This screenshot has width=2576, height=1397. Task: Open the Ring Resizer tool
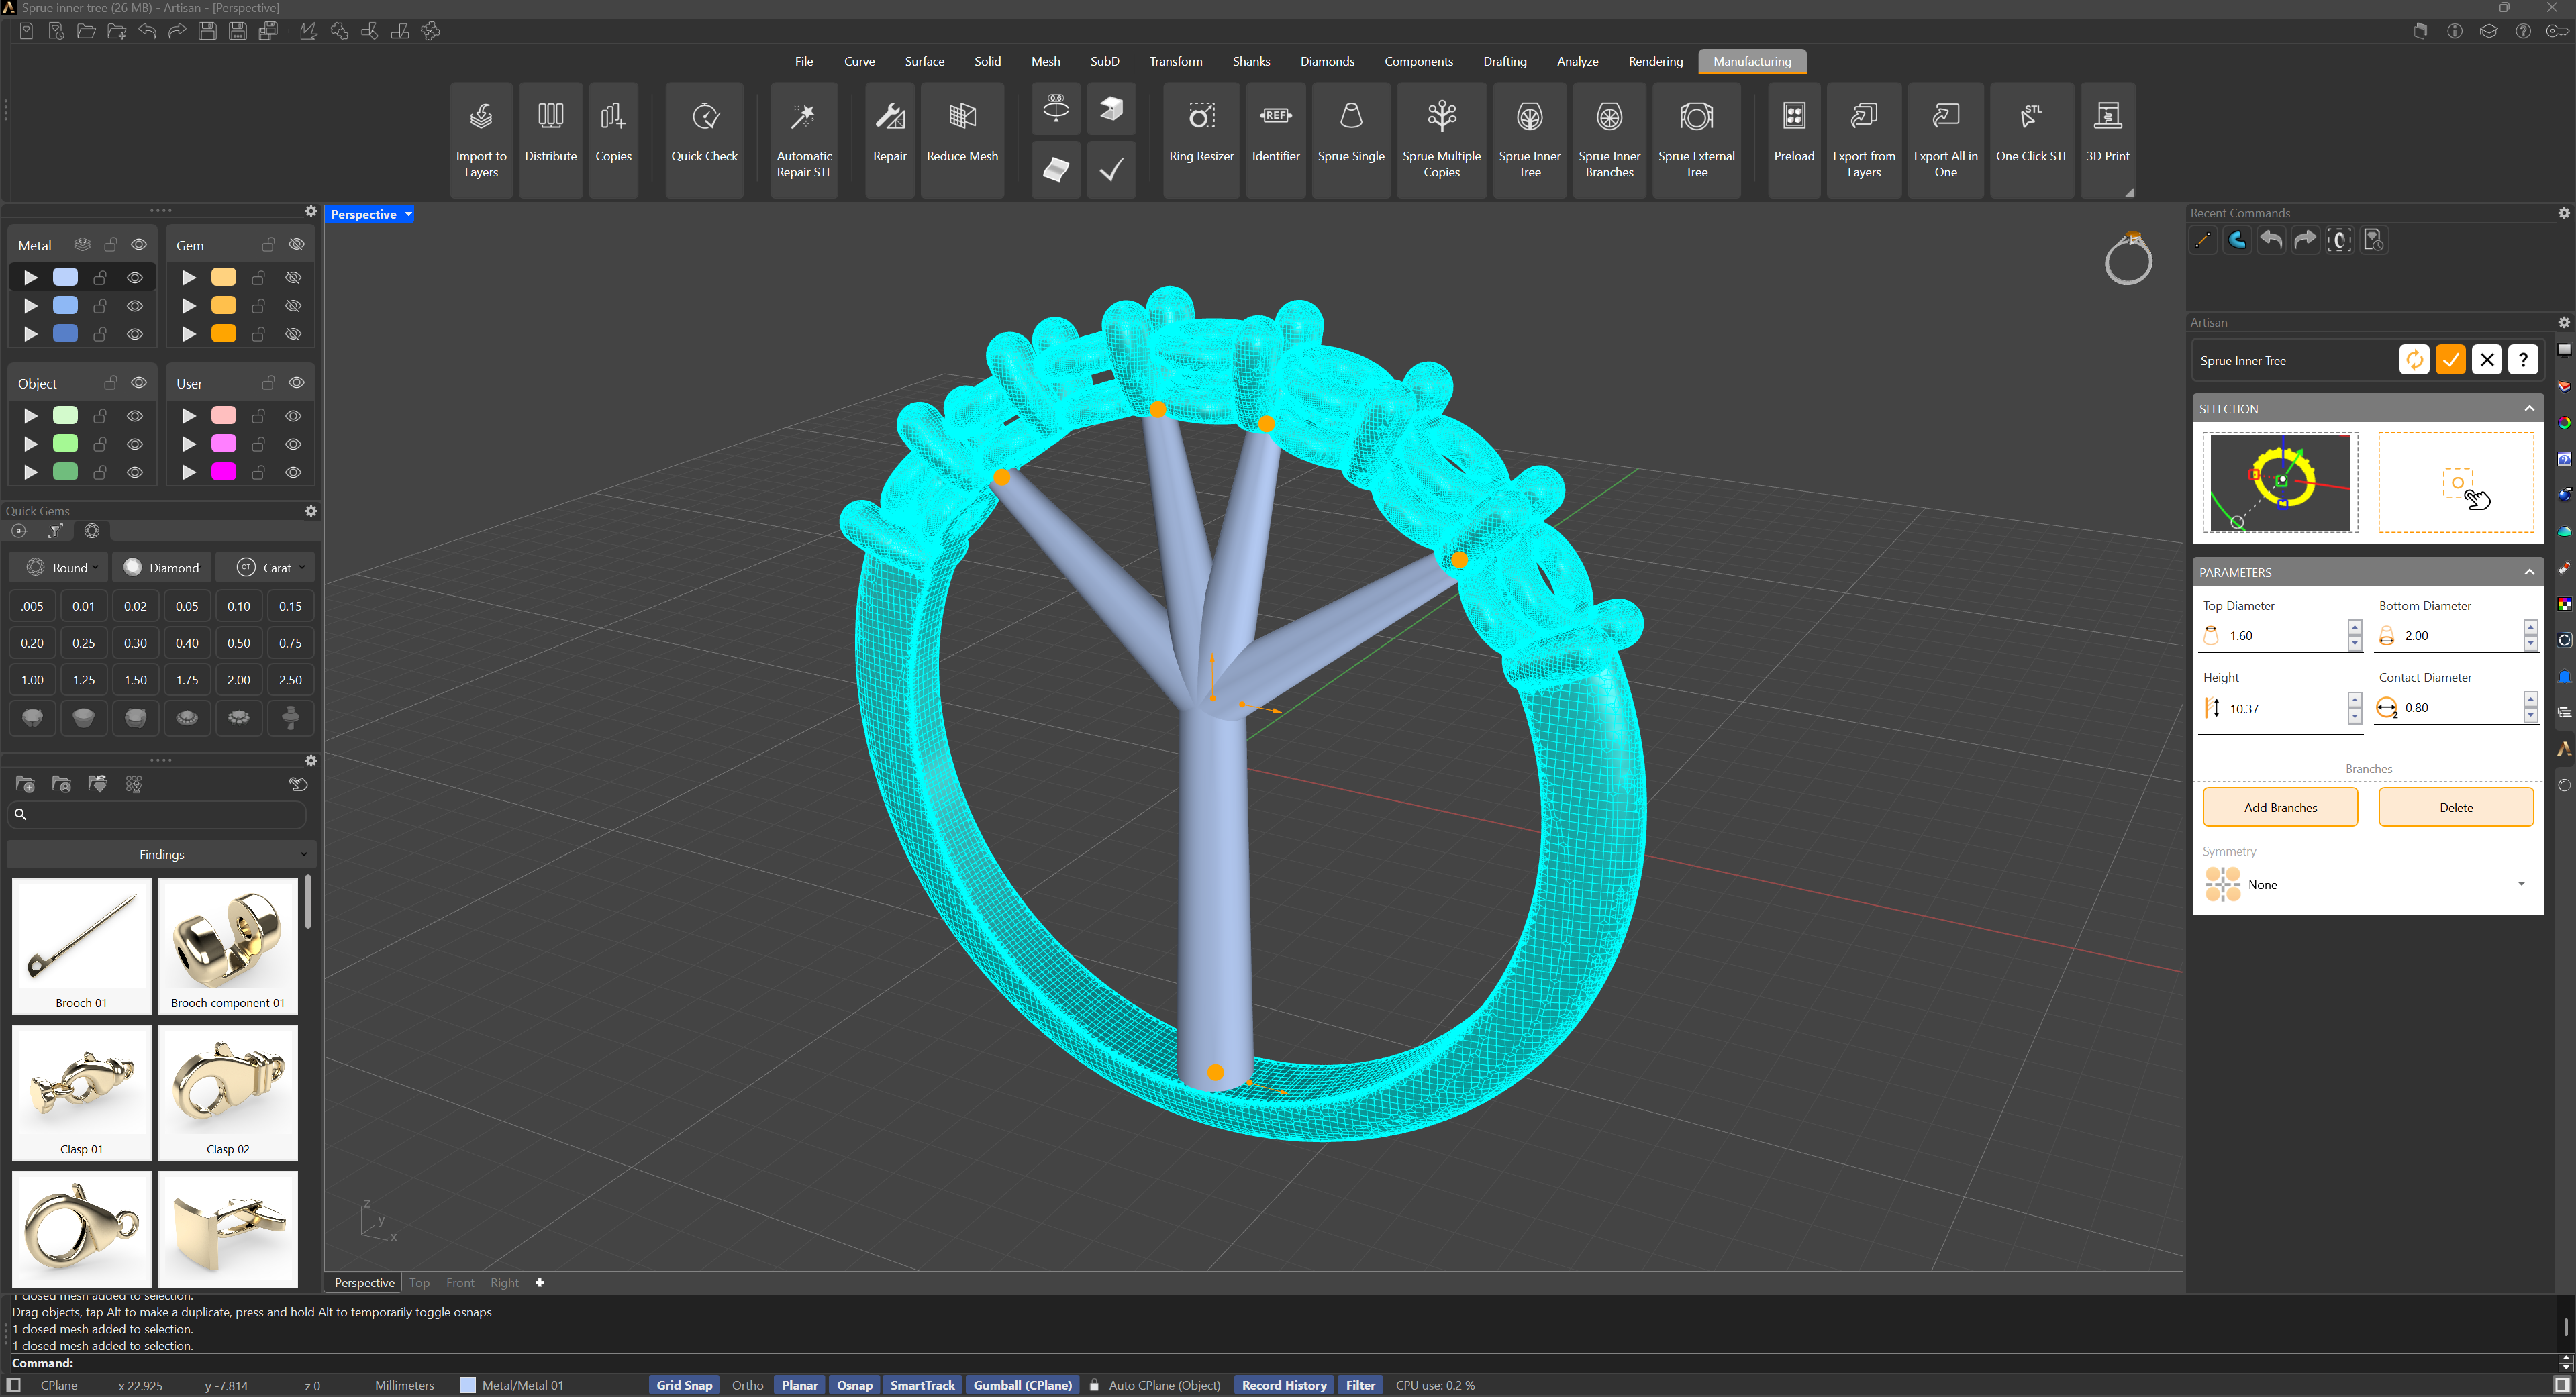tap(1201, 140)
